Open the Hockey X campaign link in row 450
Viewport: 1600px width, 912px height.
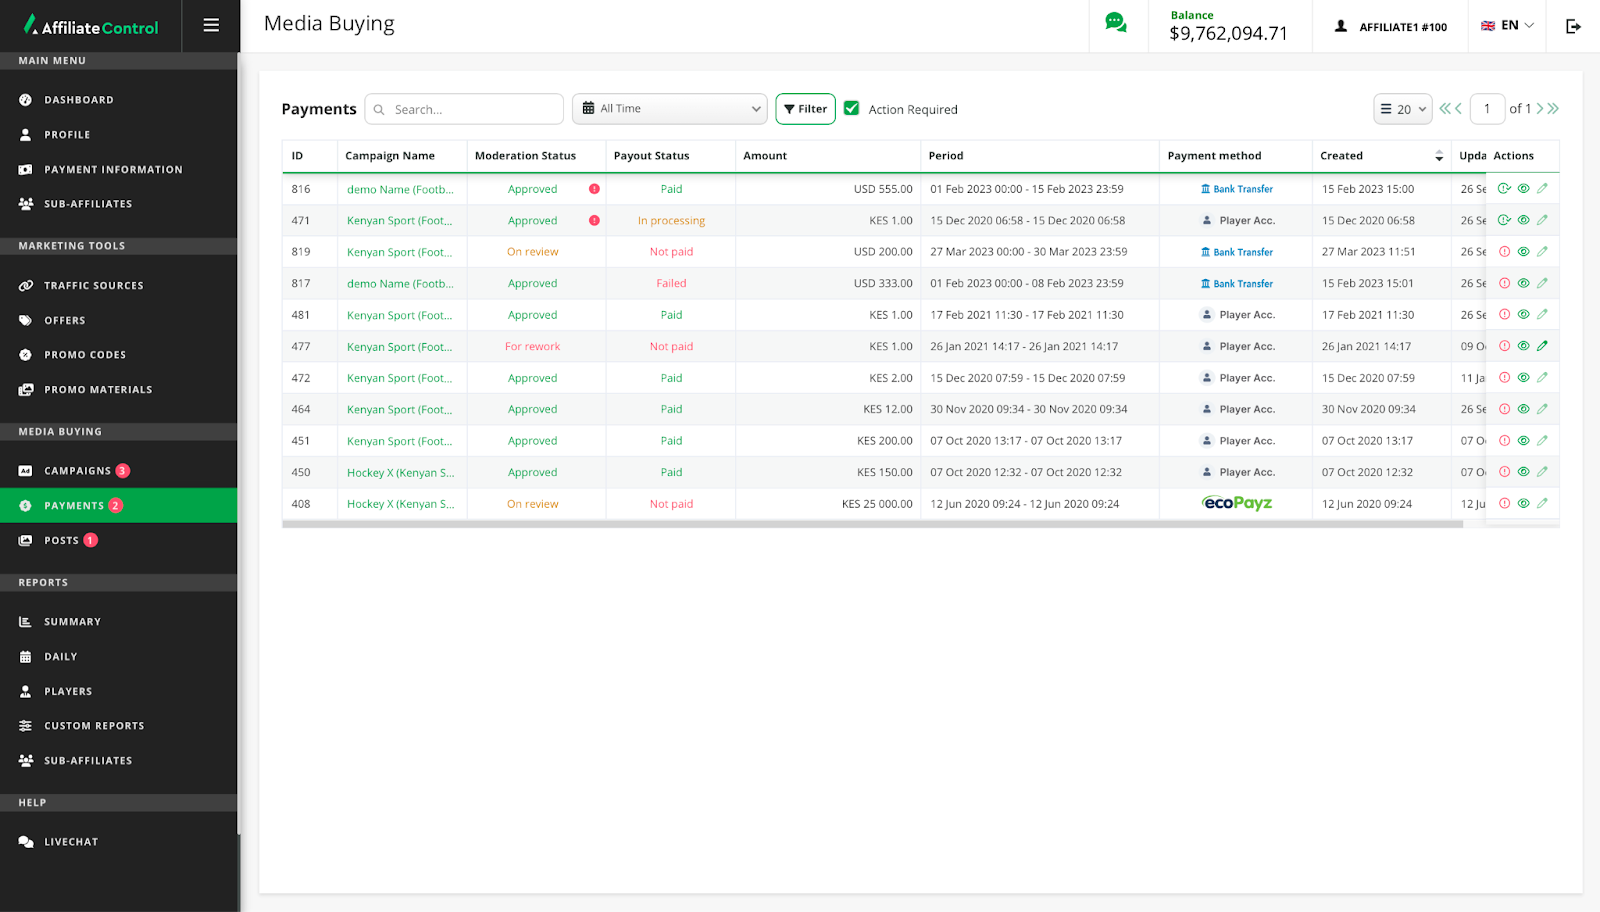coord(400,473)
